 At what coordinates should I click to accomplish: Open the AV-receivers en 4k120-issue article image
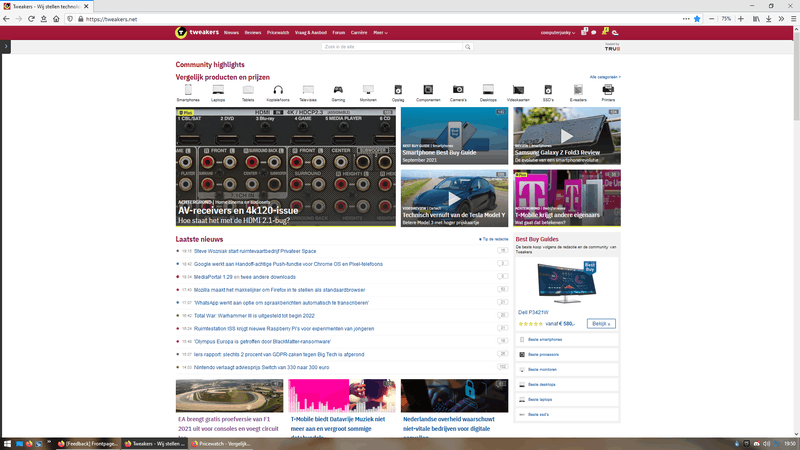click(x=286, y=167)
